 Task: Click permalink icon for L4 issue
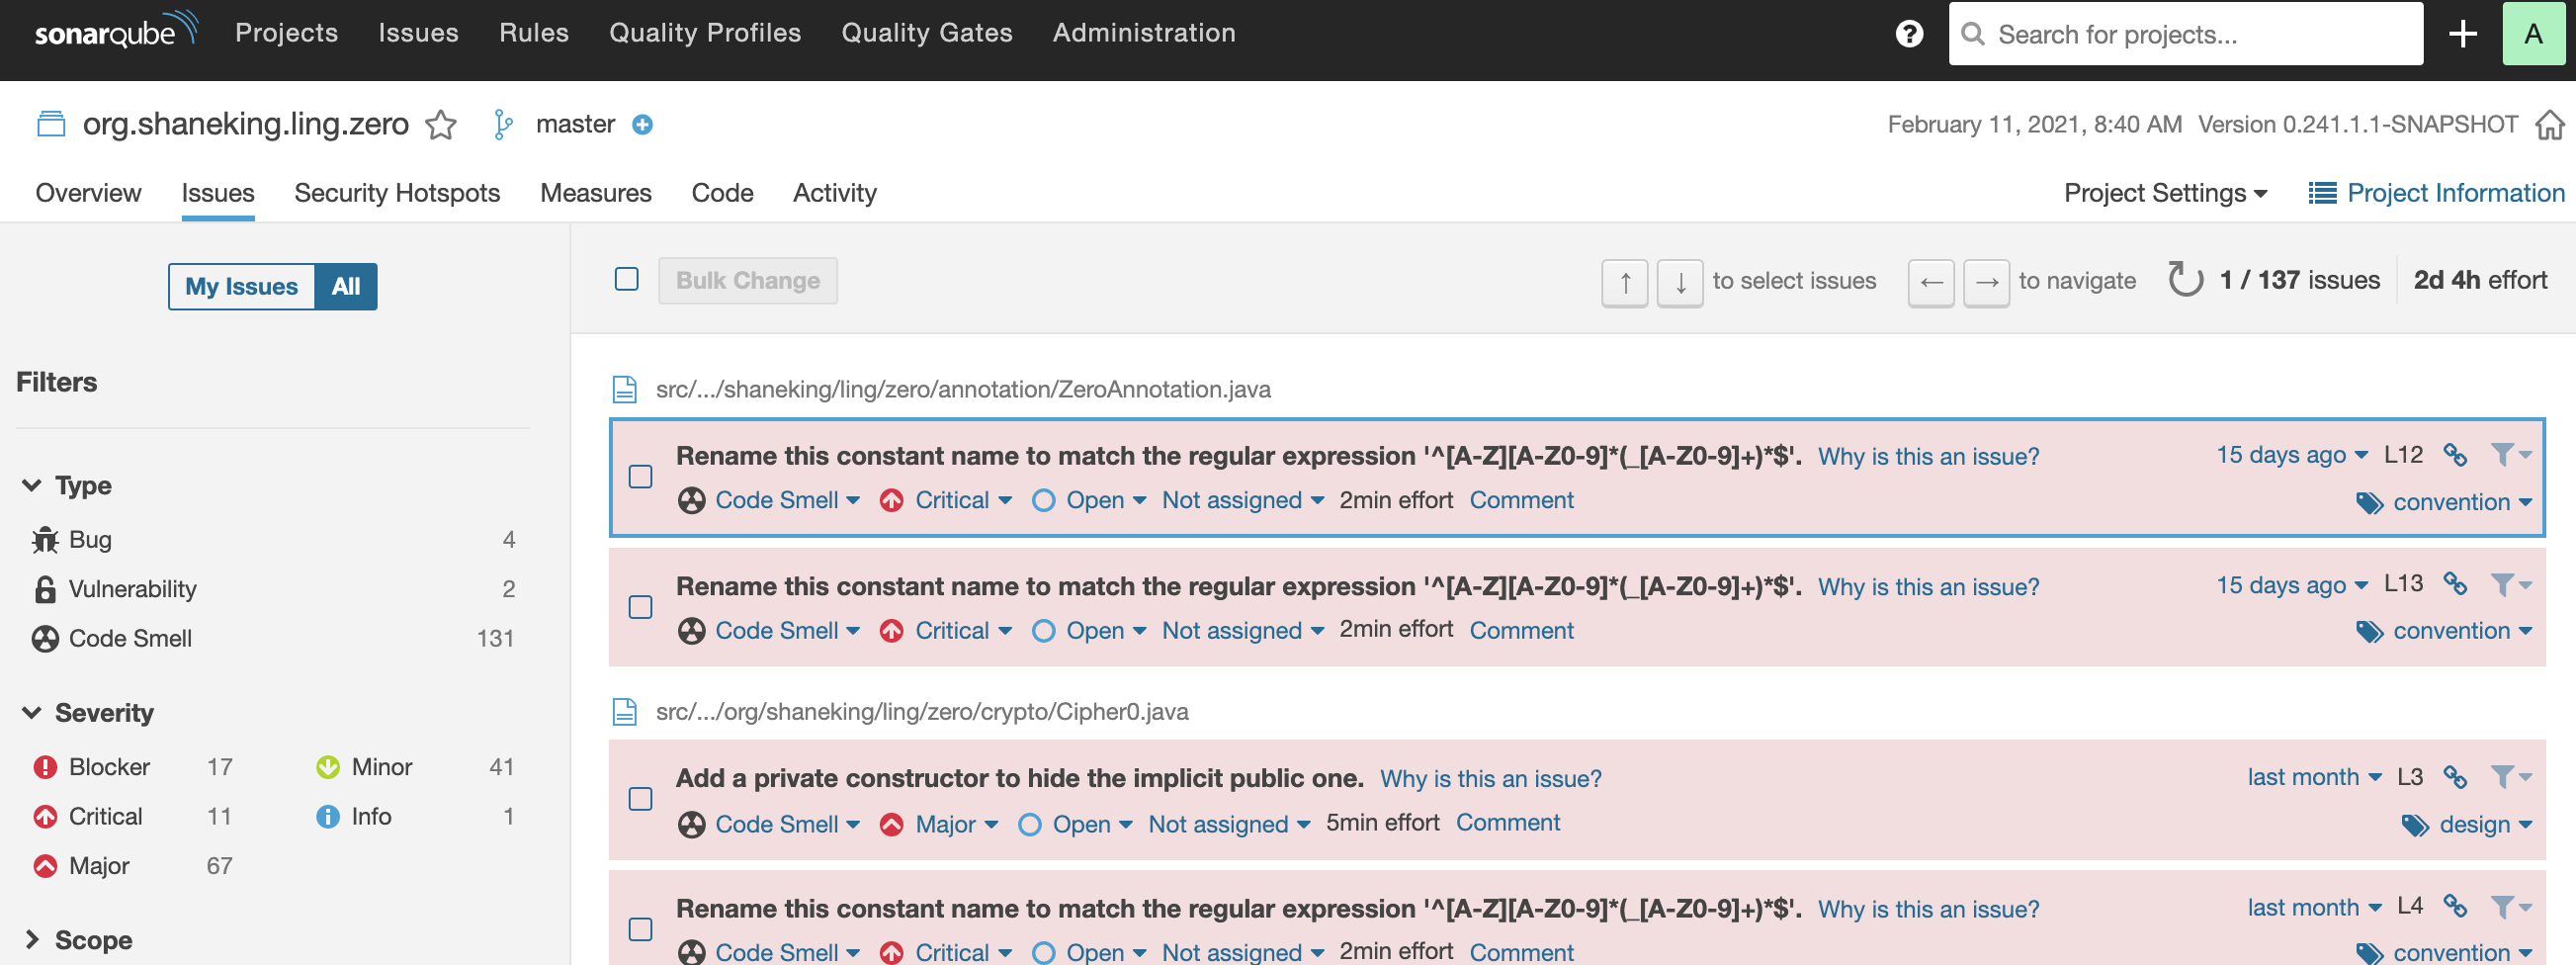point(2455,907)
